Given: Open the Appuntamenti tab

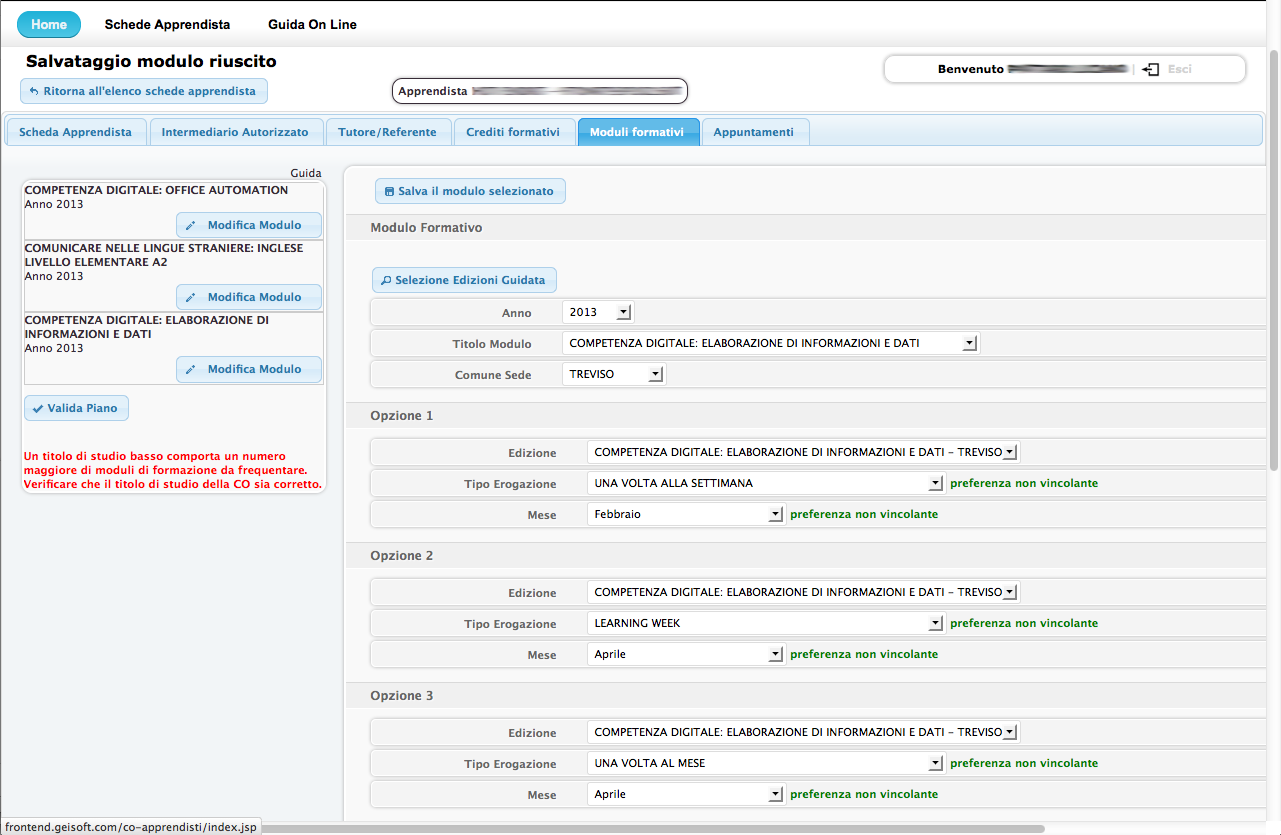Looking at the screenshot, I should pyautogui.click(x=753, y=132).
